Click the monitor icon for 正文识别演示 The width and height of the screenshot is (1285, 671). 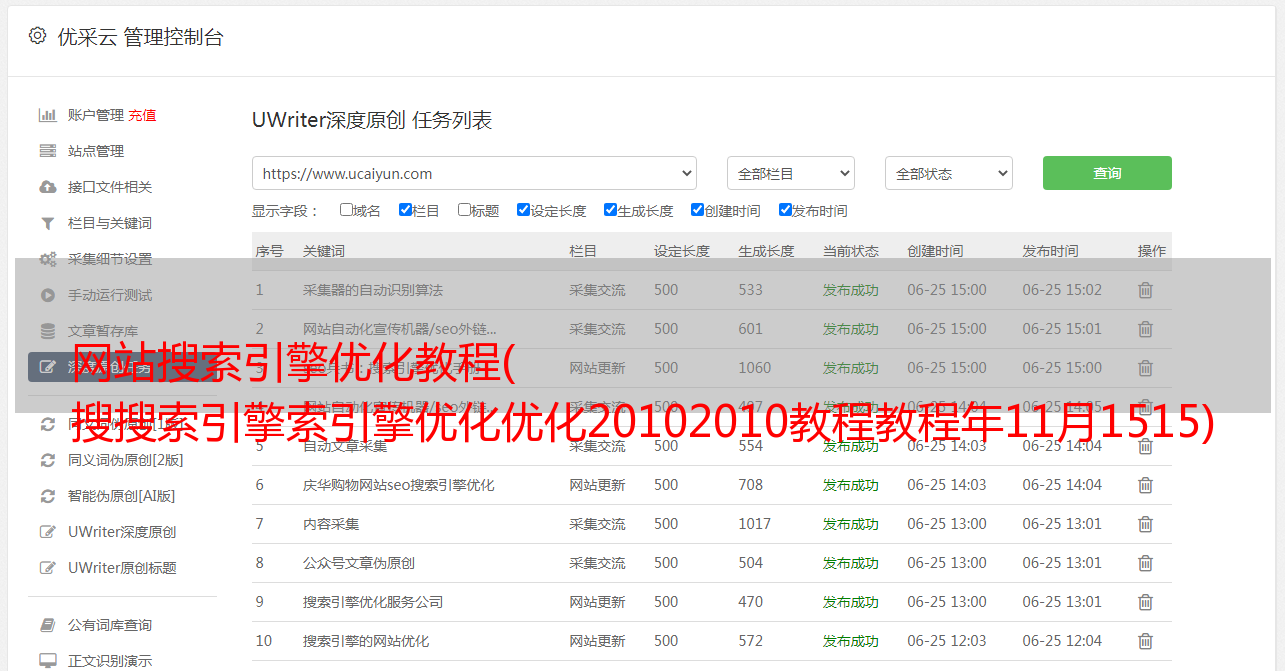point(47,661)
